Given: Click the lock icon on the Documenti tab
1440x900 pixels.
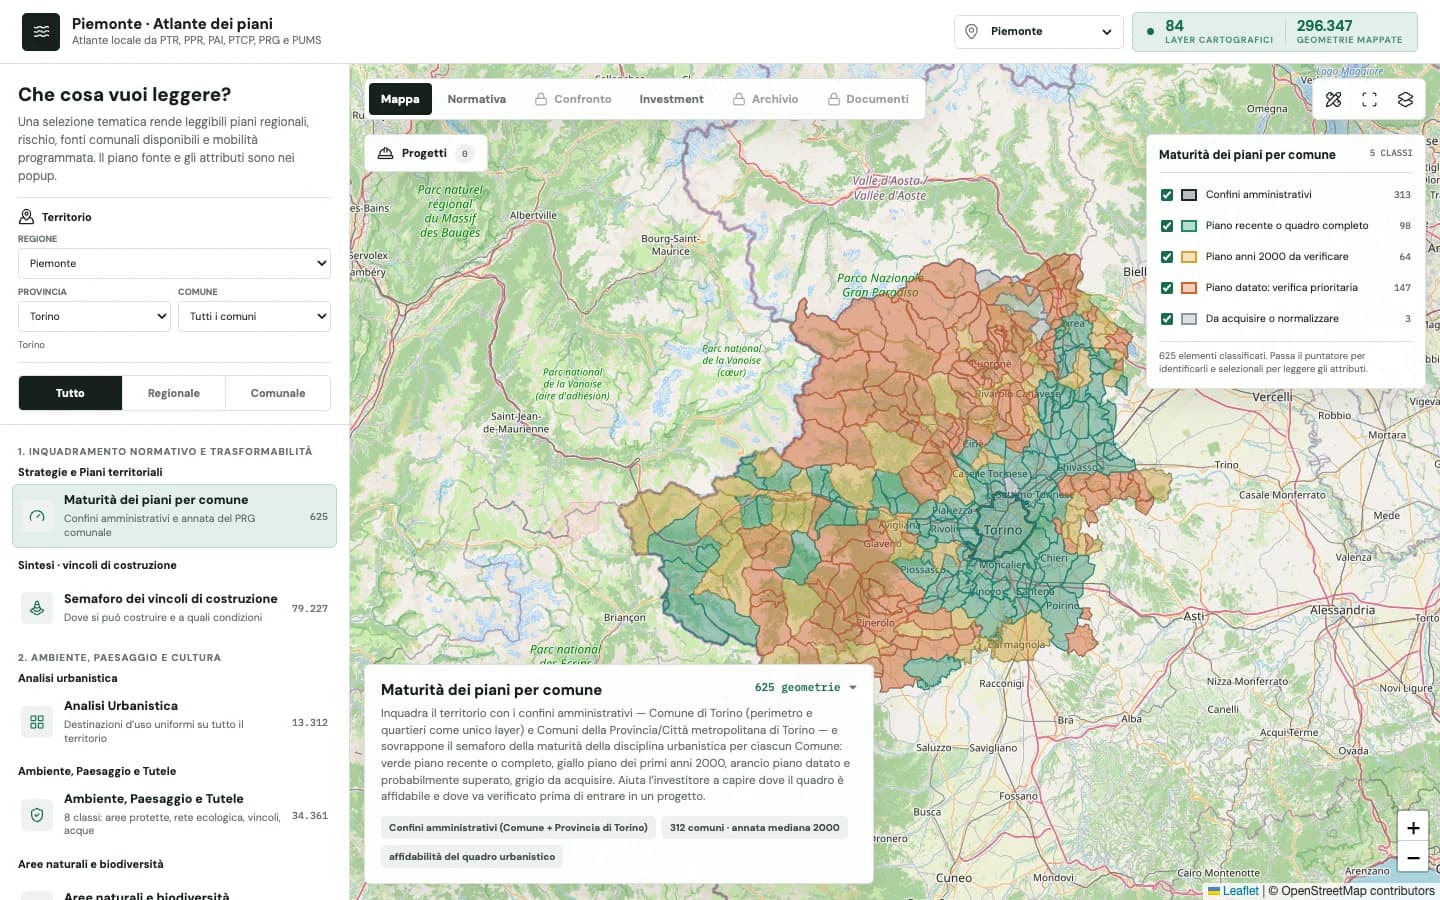Looking at the screenshot, I should point(833,99).
